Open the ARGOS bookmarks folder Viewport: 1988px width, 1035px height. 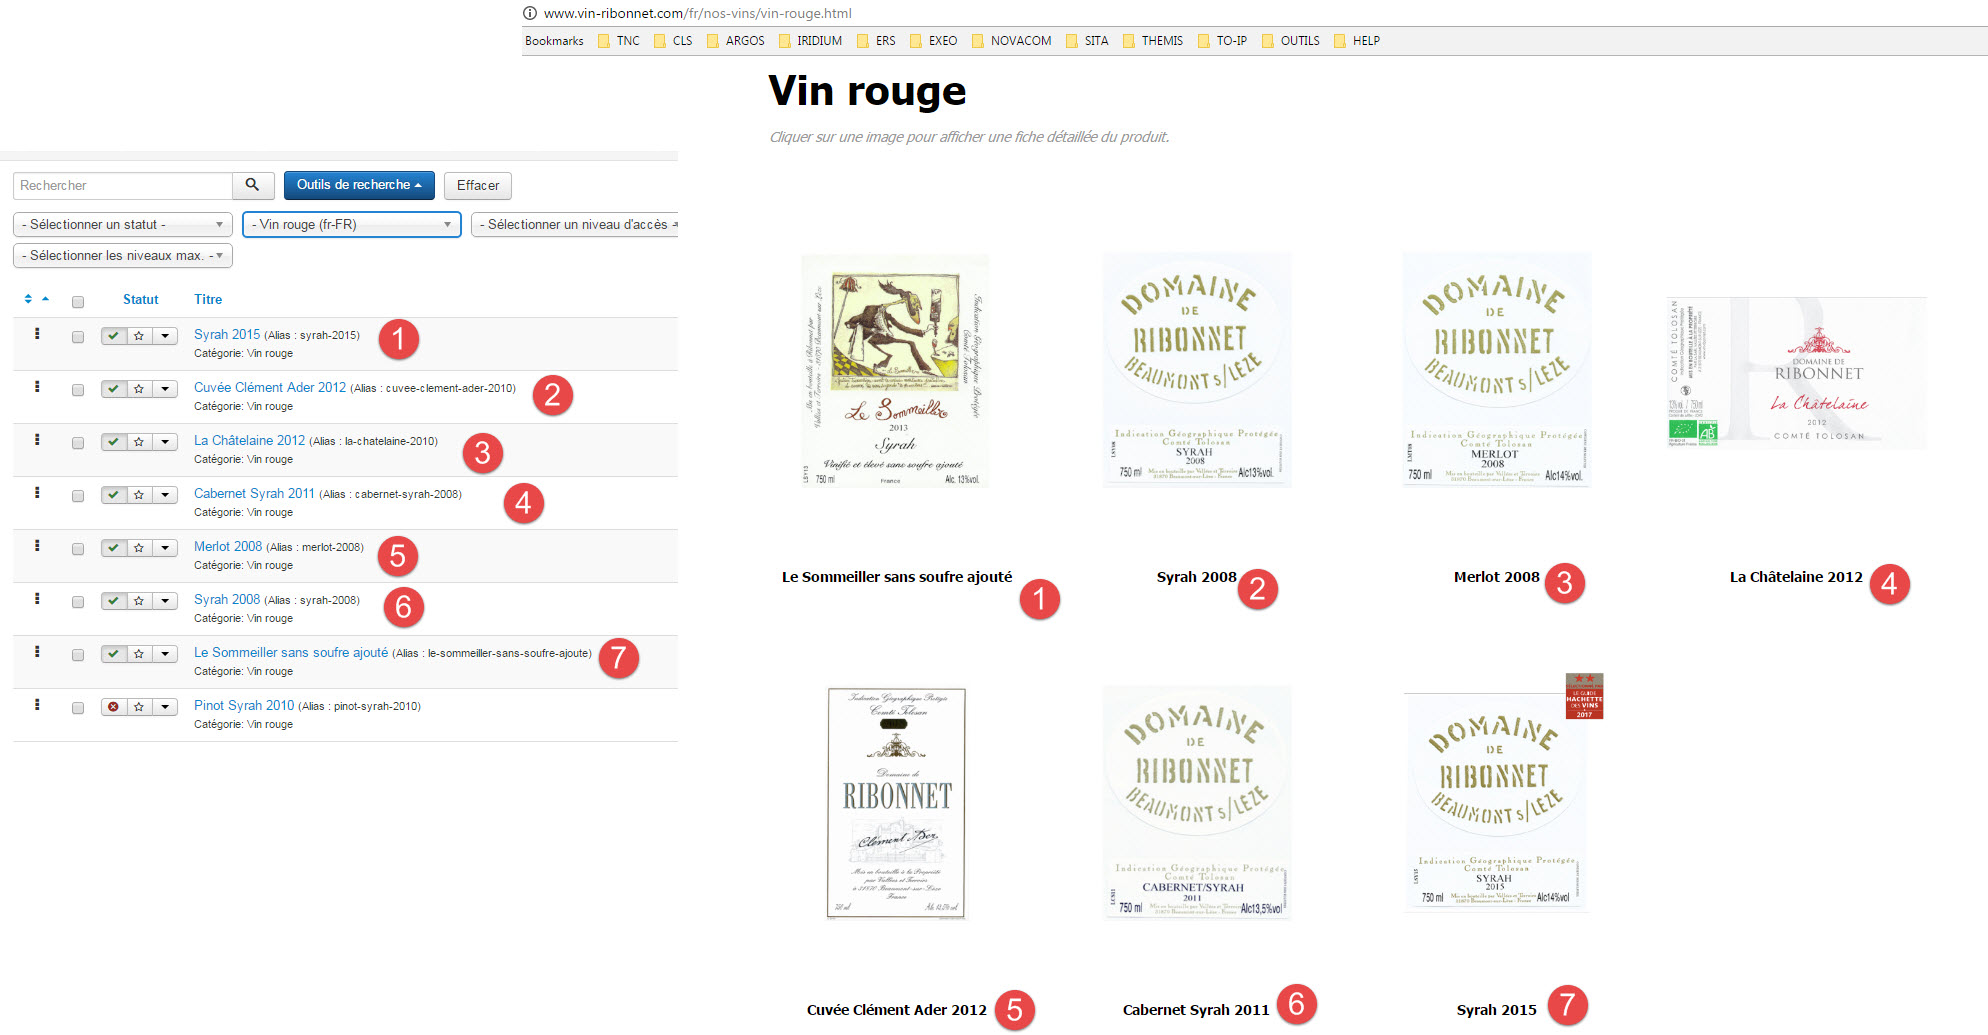736,41
